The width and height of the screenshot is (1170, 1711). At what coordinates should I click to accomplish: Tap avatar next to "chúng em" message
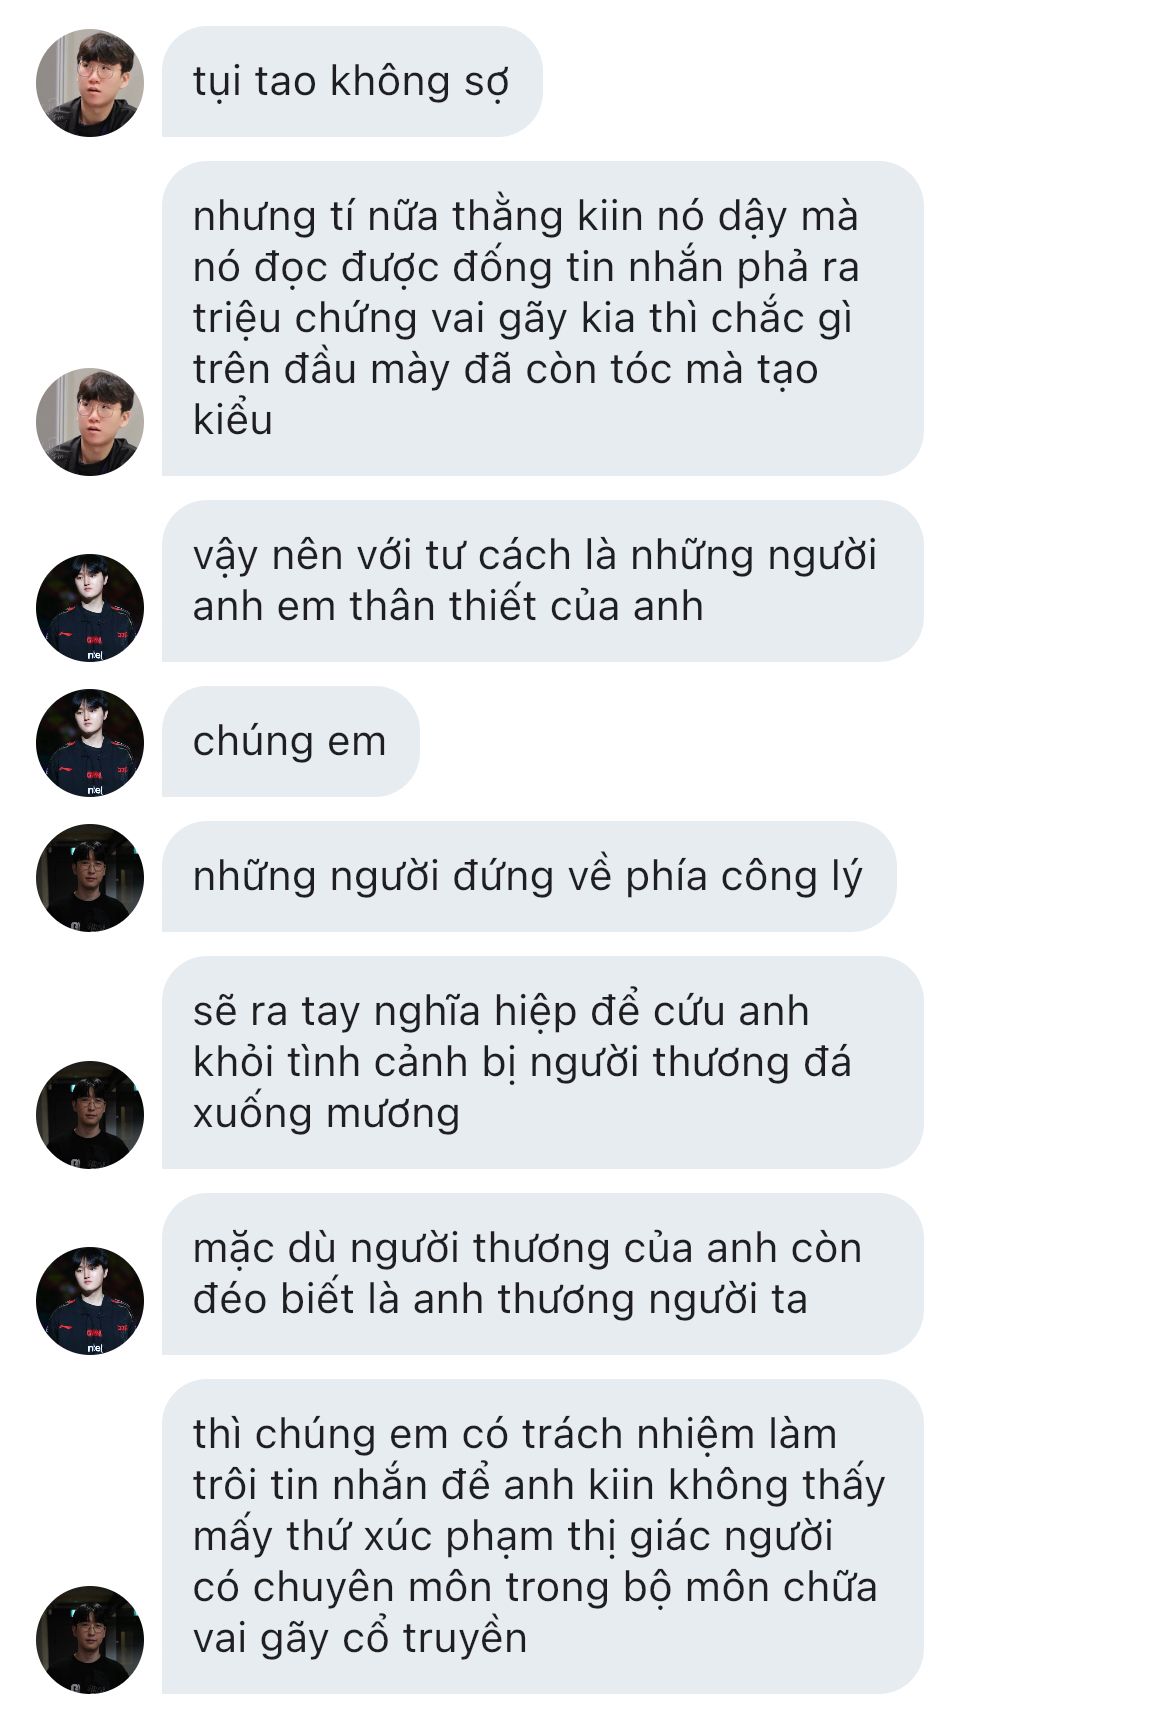90,742
